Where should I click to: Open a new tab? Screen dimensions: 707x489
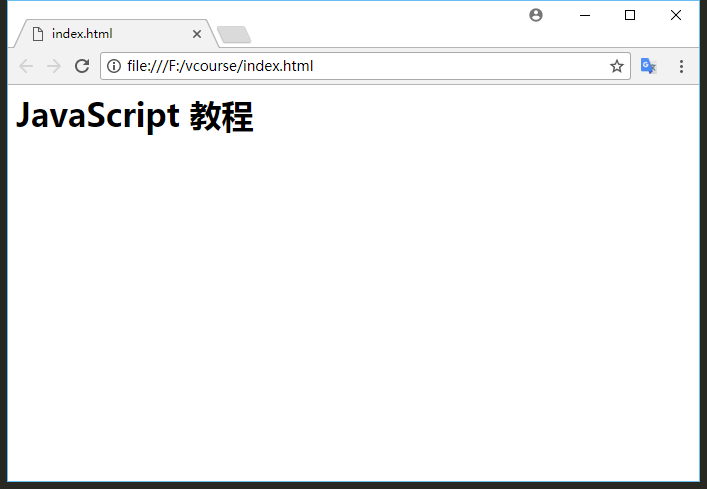pyautogui.click(x=233, y=35)
